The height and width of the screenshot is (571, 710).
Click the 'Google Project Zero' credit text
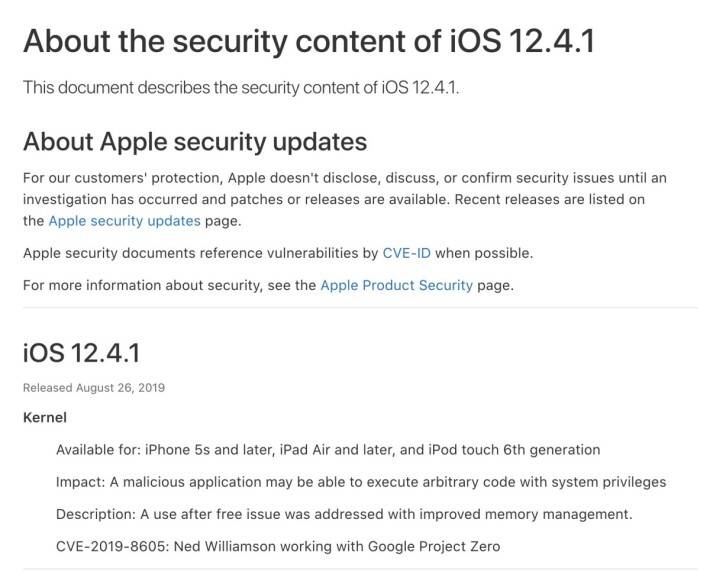(434, 547)
